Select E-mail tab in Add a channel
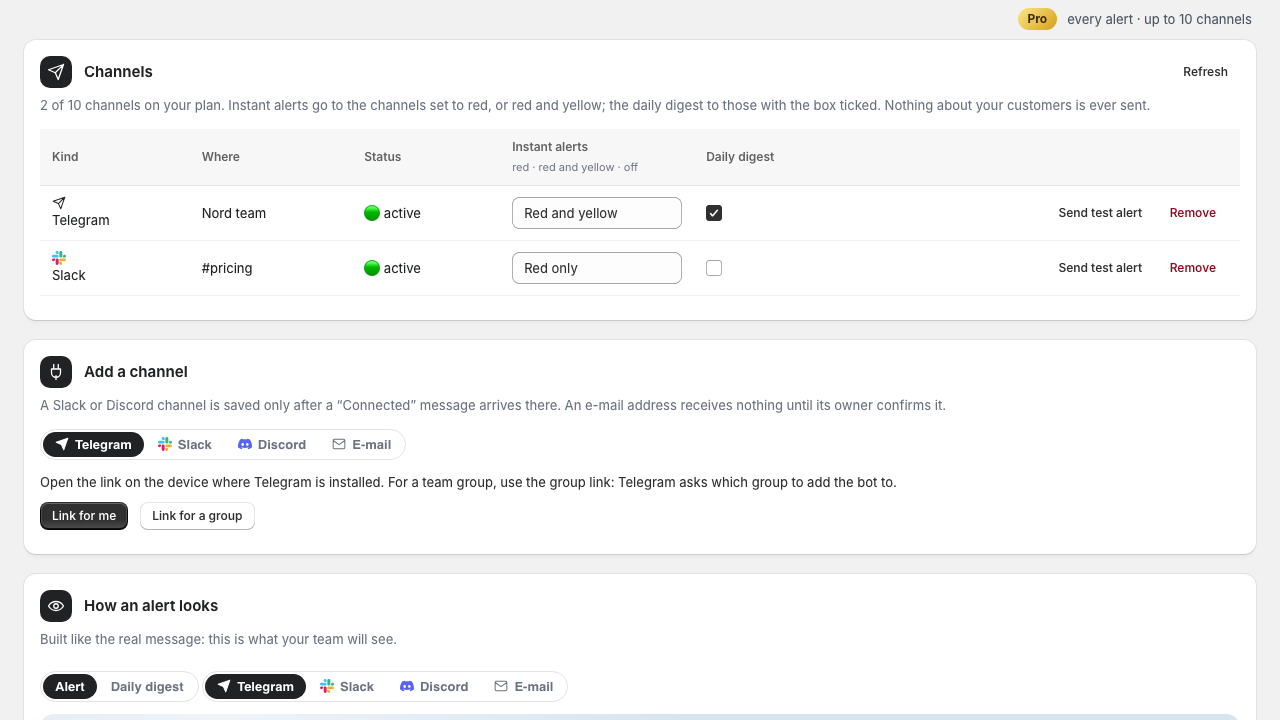 coord(362,444)
